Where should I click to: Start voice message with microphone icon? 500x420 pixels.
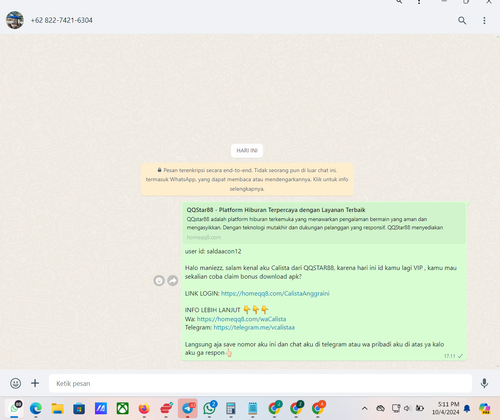(x=484, y=383)
